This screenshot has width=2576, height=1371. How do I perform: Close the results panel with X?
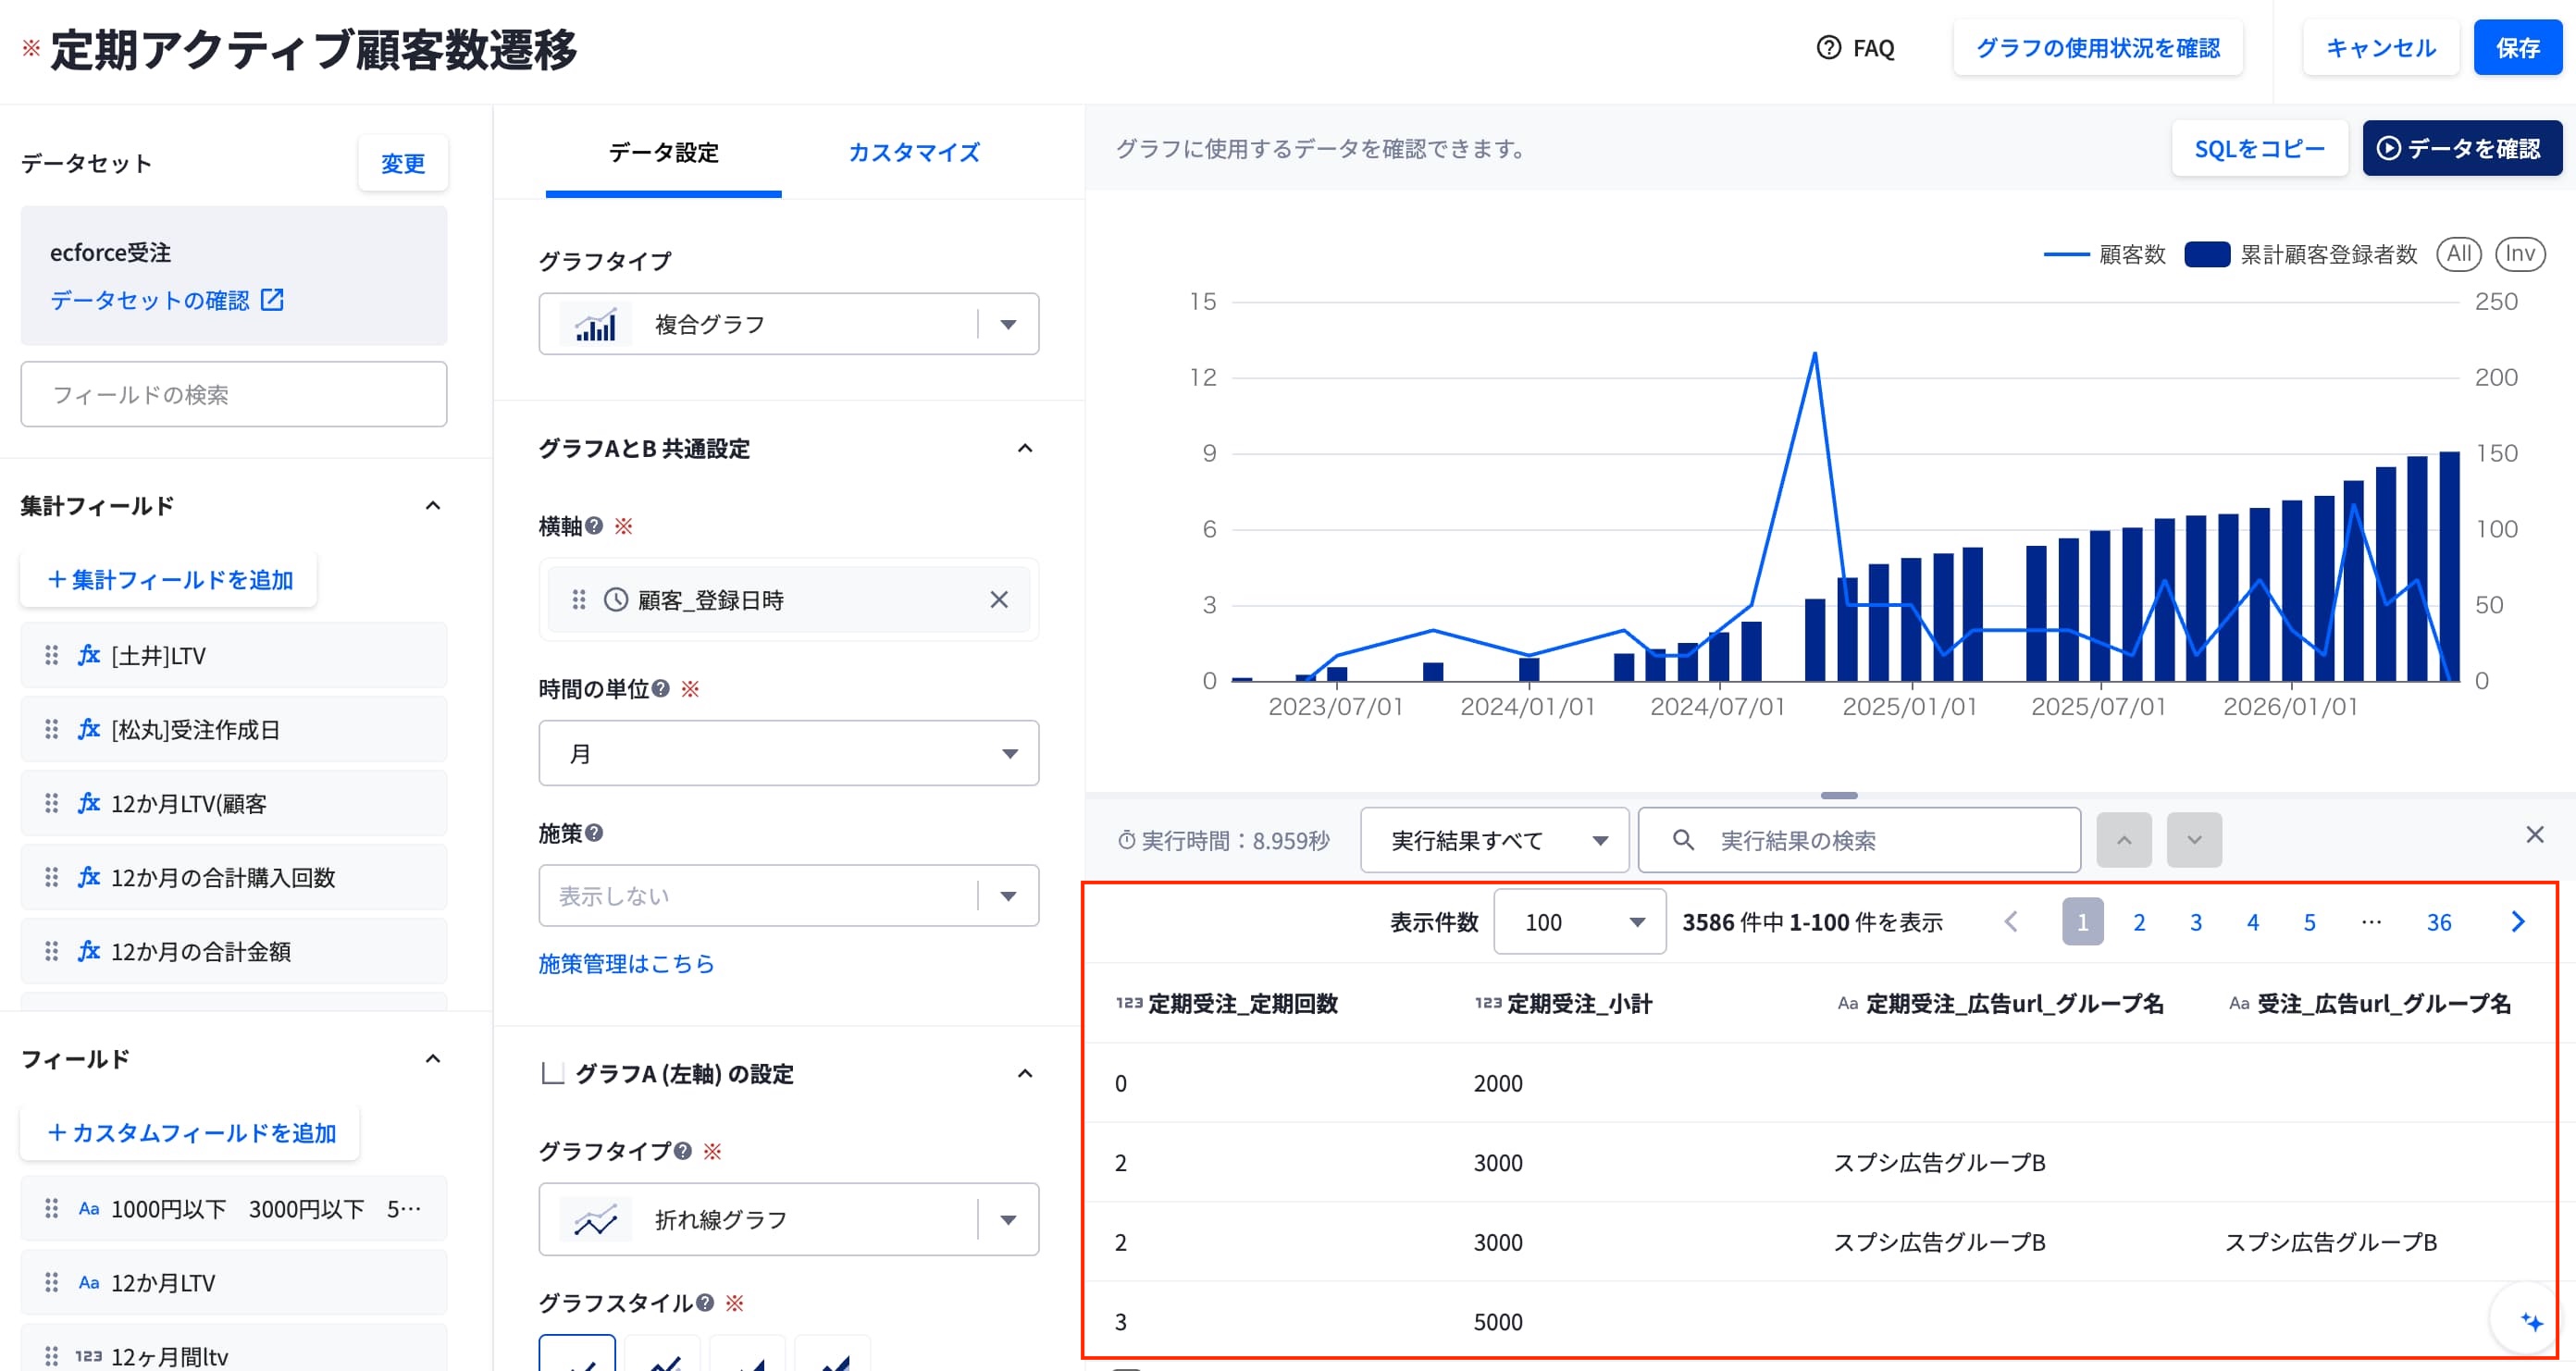(2534, 835)
